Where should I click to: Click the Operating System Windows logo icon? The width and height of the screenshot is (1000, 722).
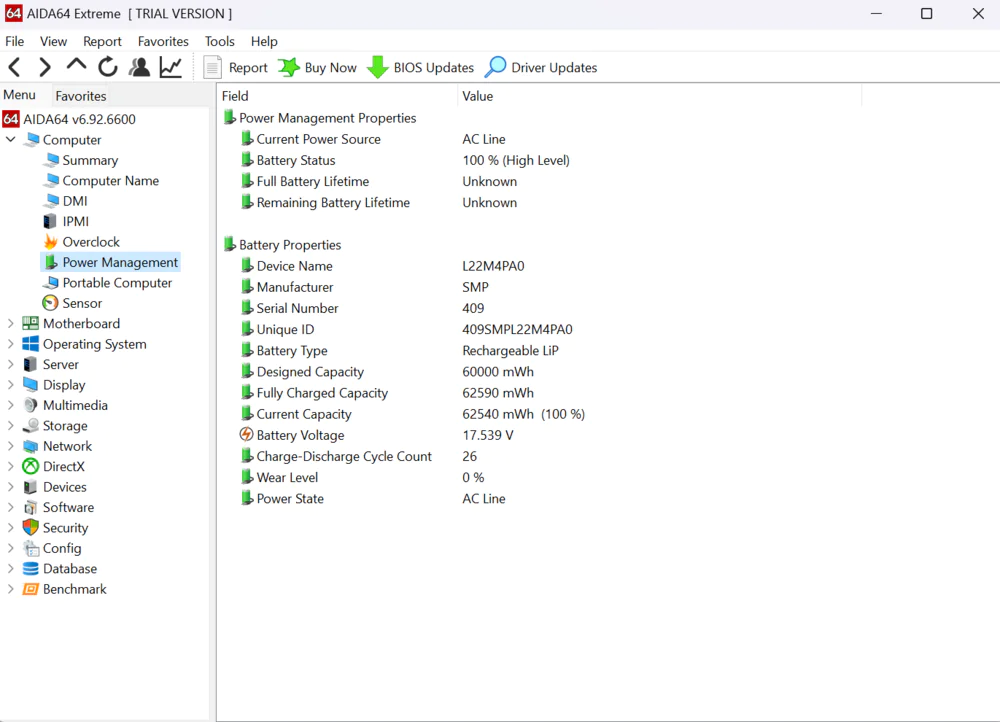coord(30,344)
